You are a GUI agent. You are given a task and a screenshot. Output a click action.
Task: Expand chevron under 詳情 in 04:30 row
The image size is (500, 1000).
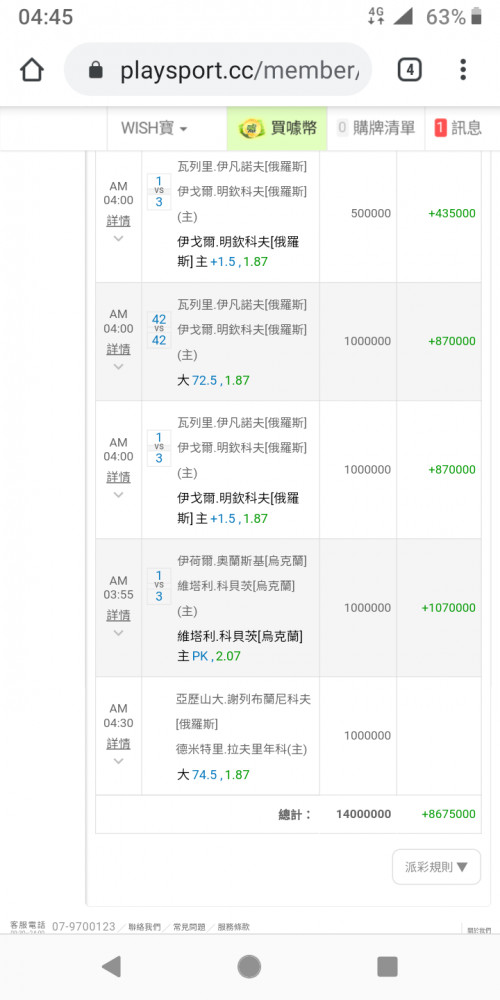tap(119, 761)
